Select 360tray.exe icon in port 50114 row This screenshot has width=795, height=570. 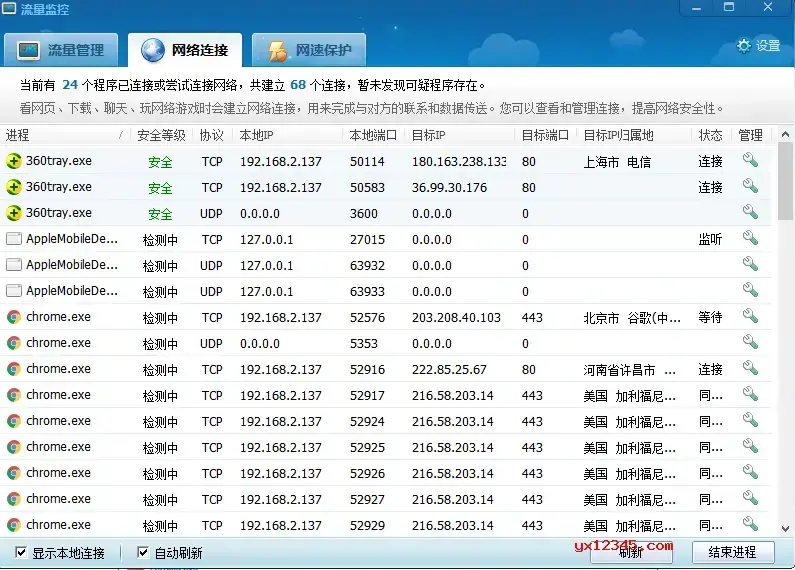coord(14,161)
